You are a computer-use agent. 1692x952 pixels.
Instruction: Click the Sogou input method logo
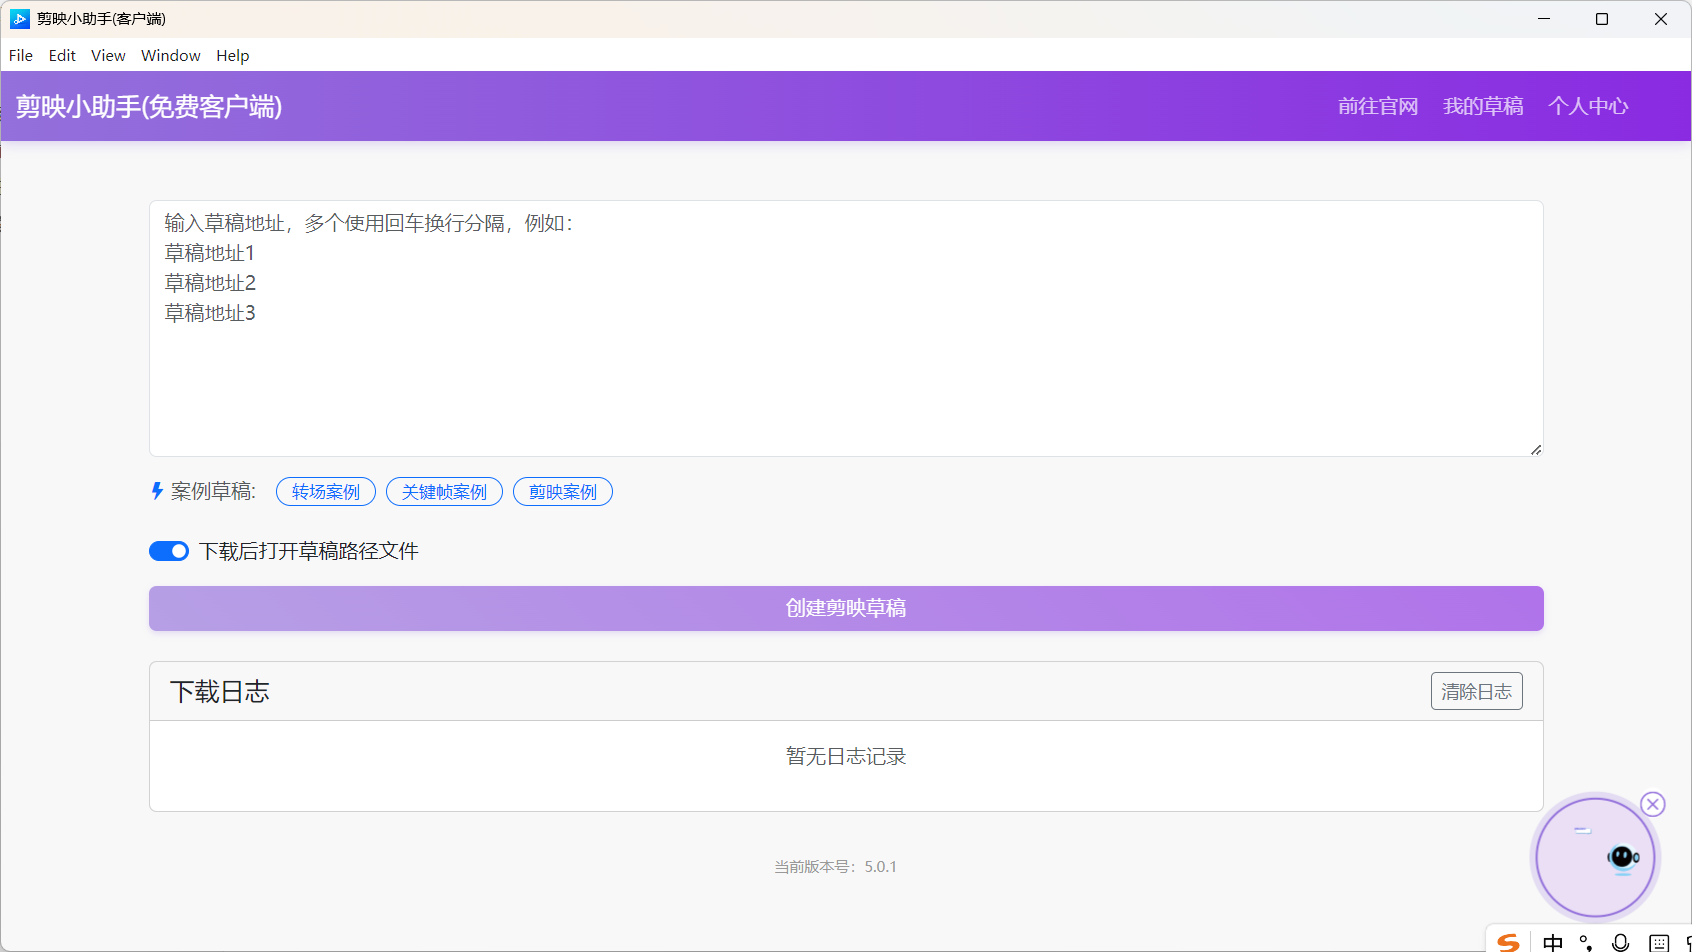1508,942
